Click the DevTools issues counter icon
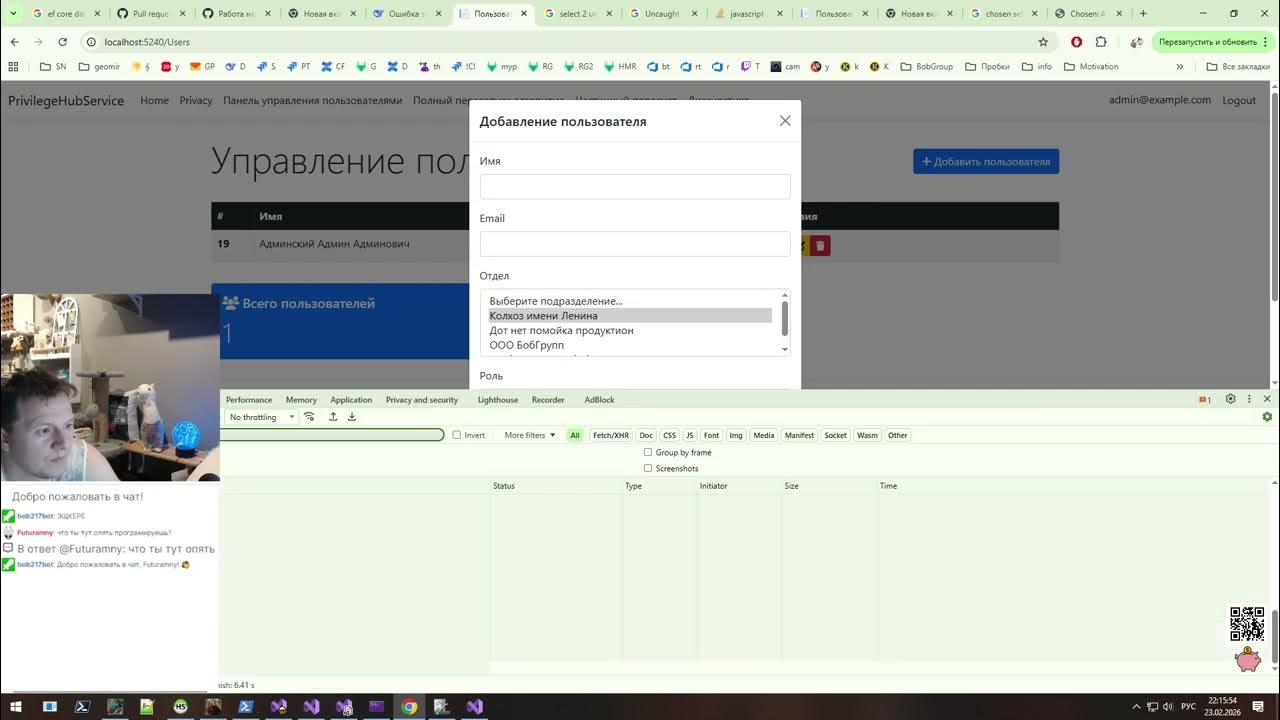 pyautogui.click(x=1205, y=400)
